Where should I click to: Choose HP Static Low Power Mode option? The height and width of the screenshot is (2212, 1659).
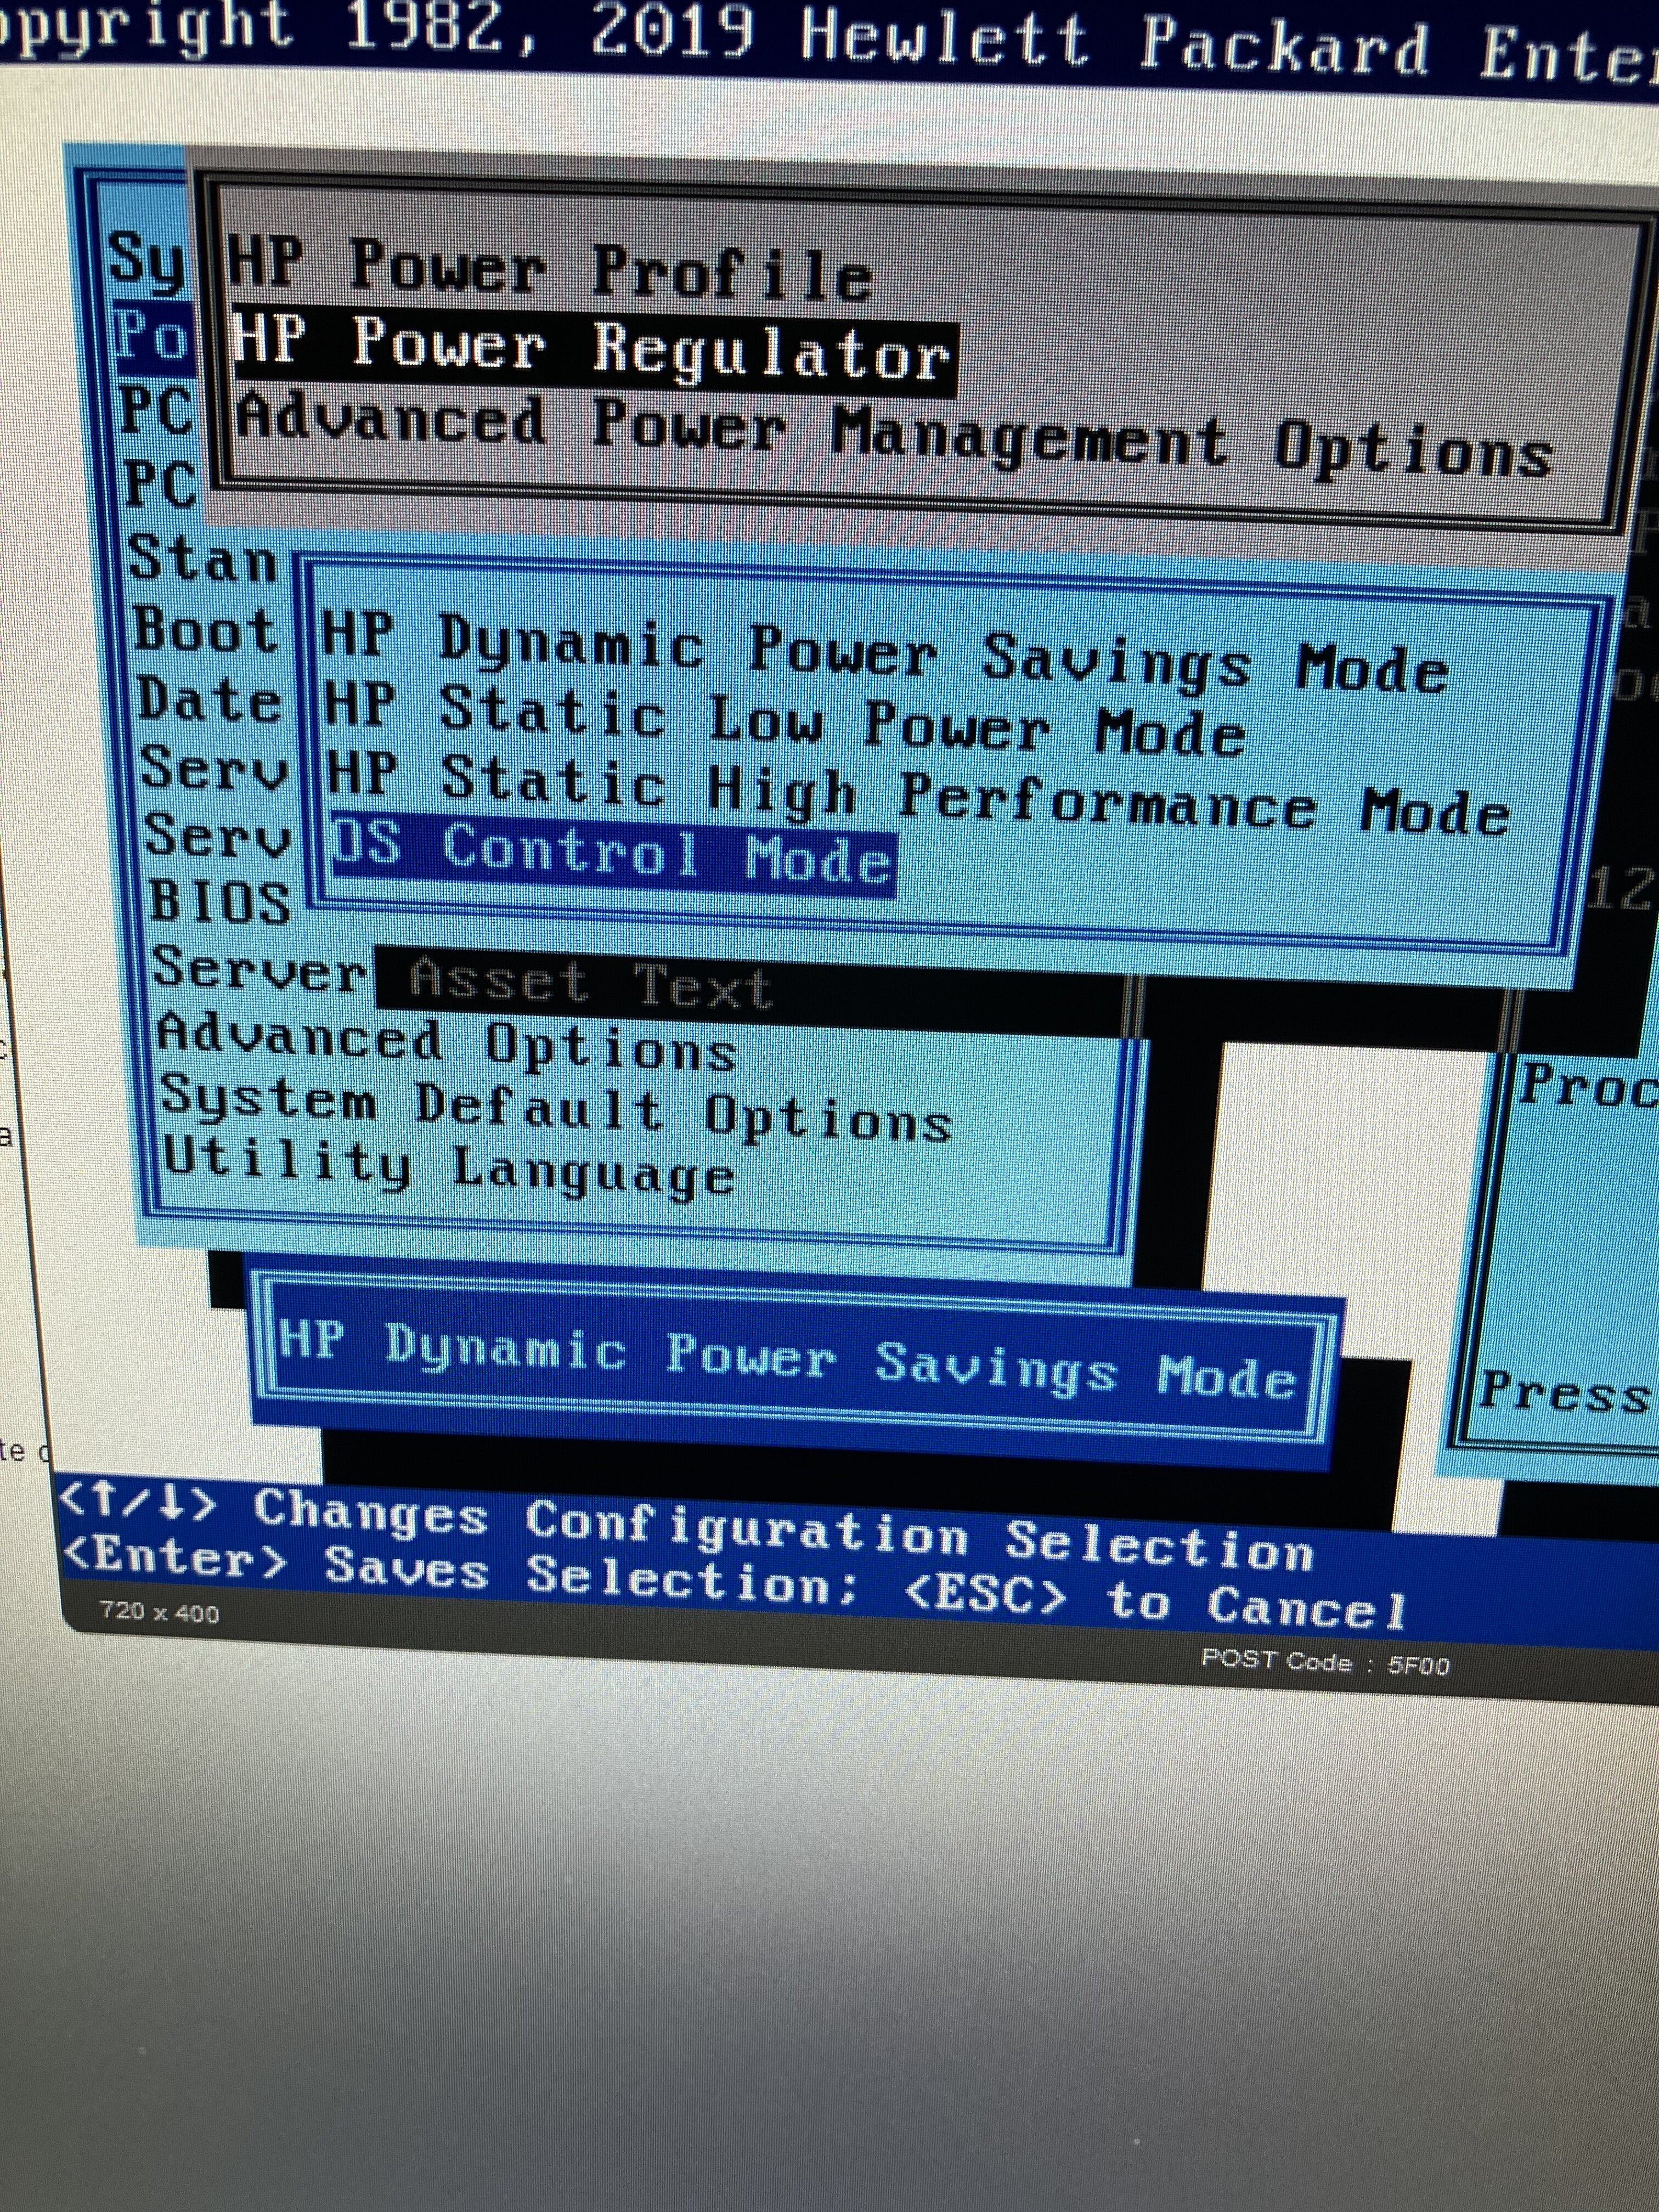[785, 722]
